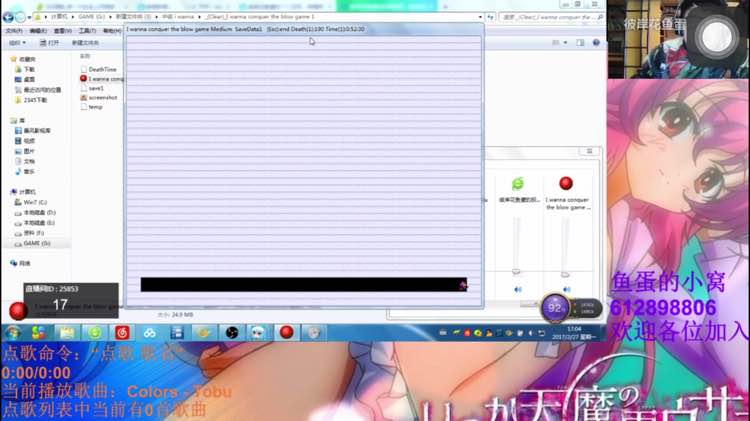Adjust I wanna conquer game volume slider
Image resolution: width=750 pixels, height=421 pixels.
[x=565, y=274]
